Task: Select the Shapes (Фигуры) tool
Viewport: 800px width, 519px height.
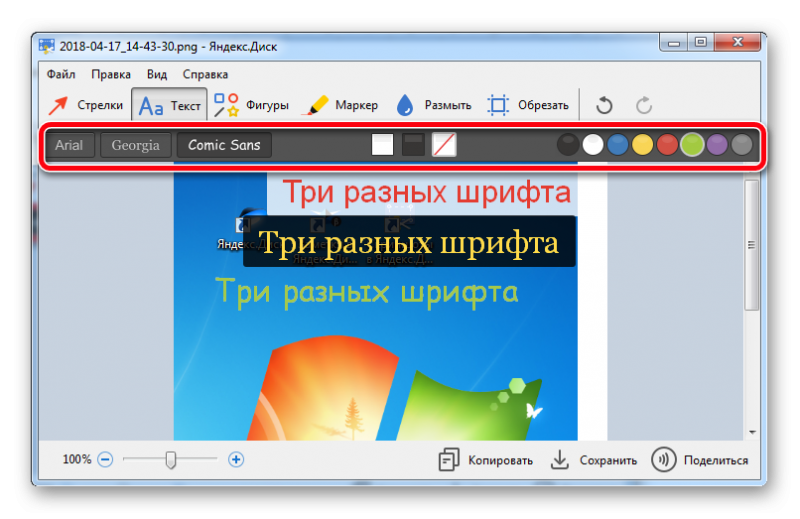Action: click(x=251, y=105)
